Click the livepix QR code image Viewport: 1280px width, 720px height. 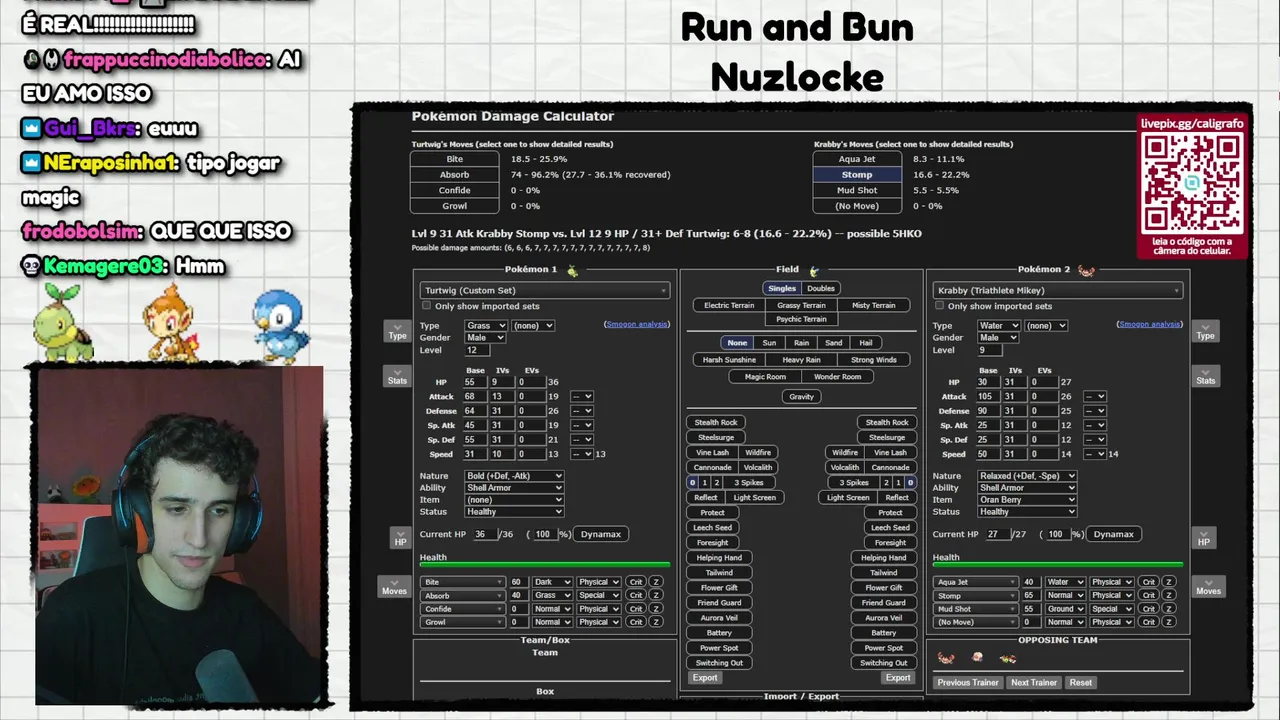[1192, 183]
